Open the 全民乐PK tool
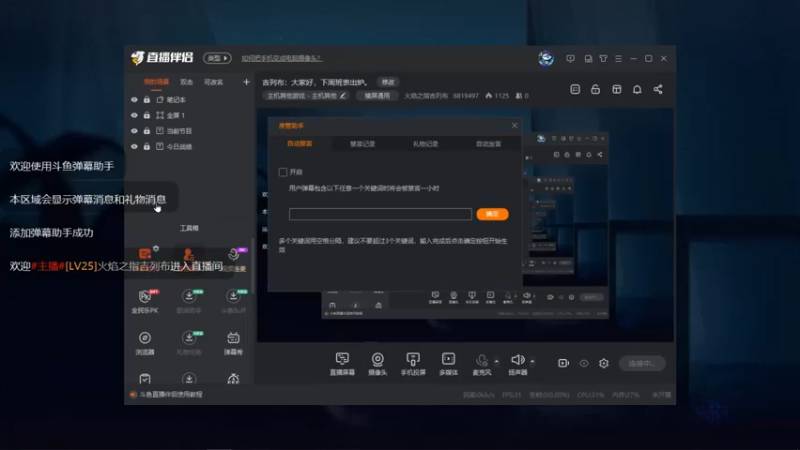Screen dimensions: 800x450 point(145,301)
